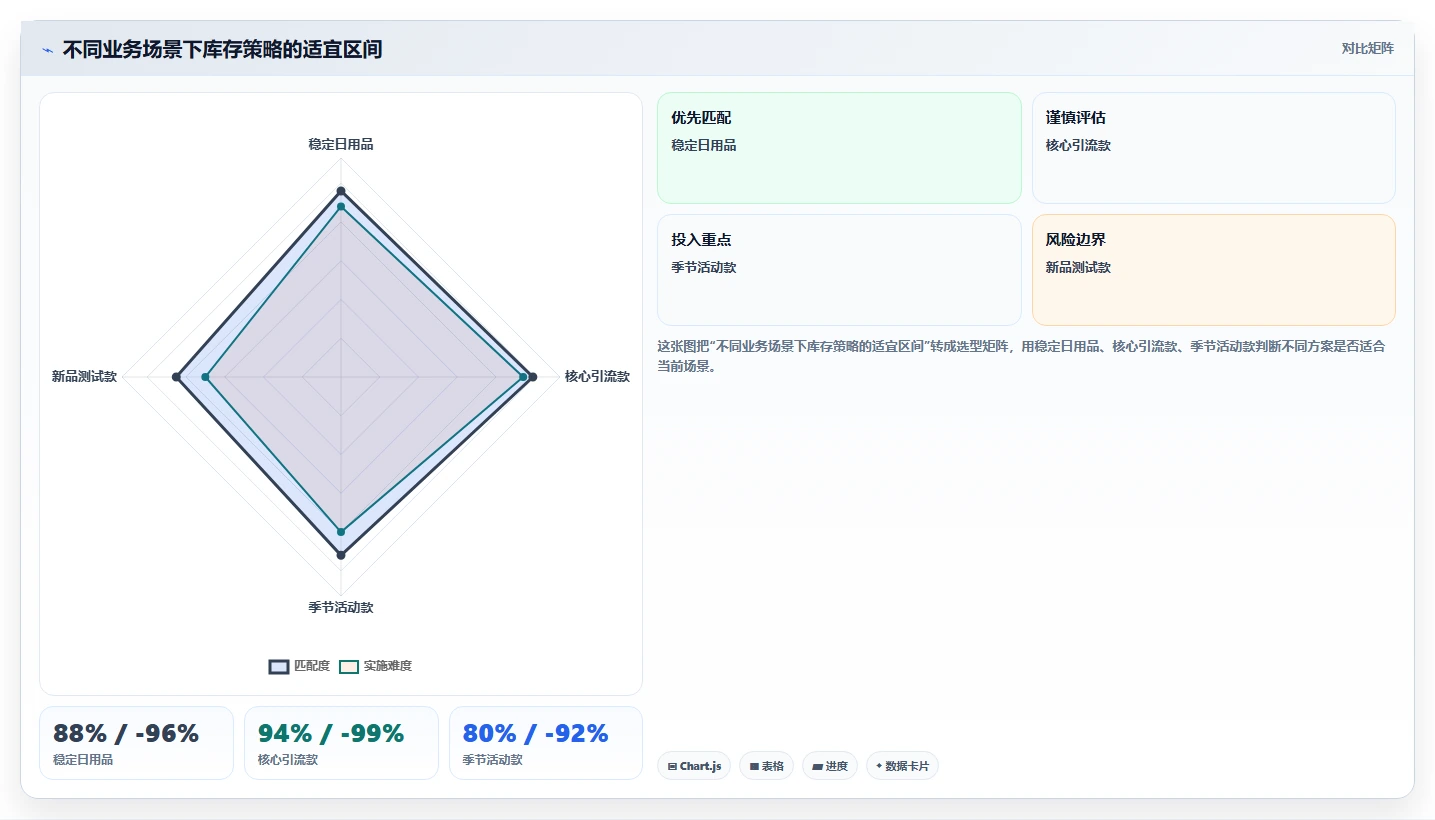Toggle the 实施难度 legend item
Viewport: 1435px width, 820px height.
coord(375,666)
